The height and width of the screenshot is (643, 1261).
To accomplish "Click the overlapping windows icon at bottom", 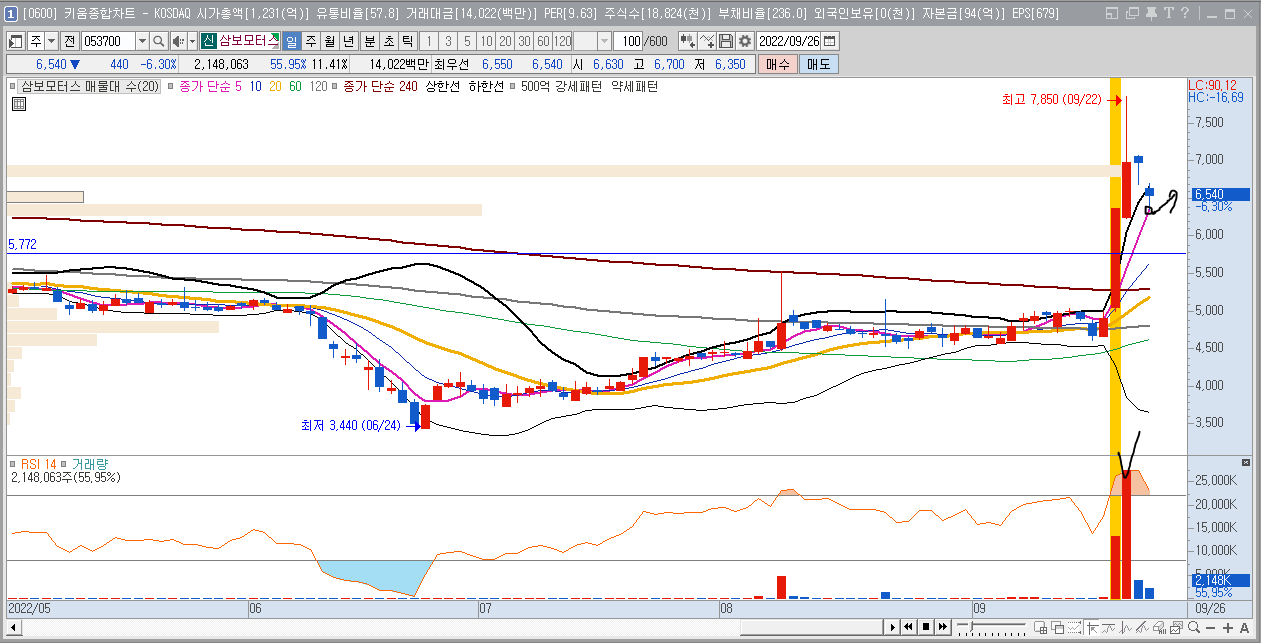I will (1058, 628).
